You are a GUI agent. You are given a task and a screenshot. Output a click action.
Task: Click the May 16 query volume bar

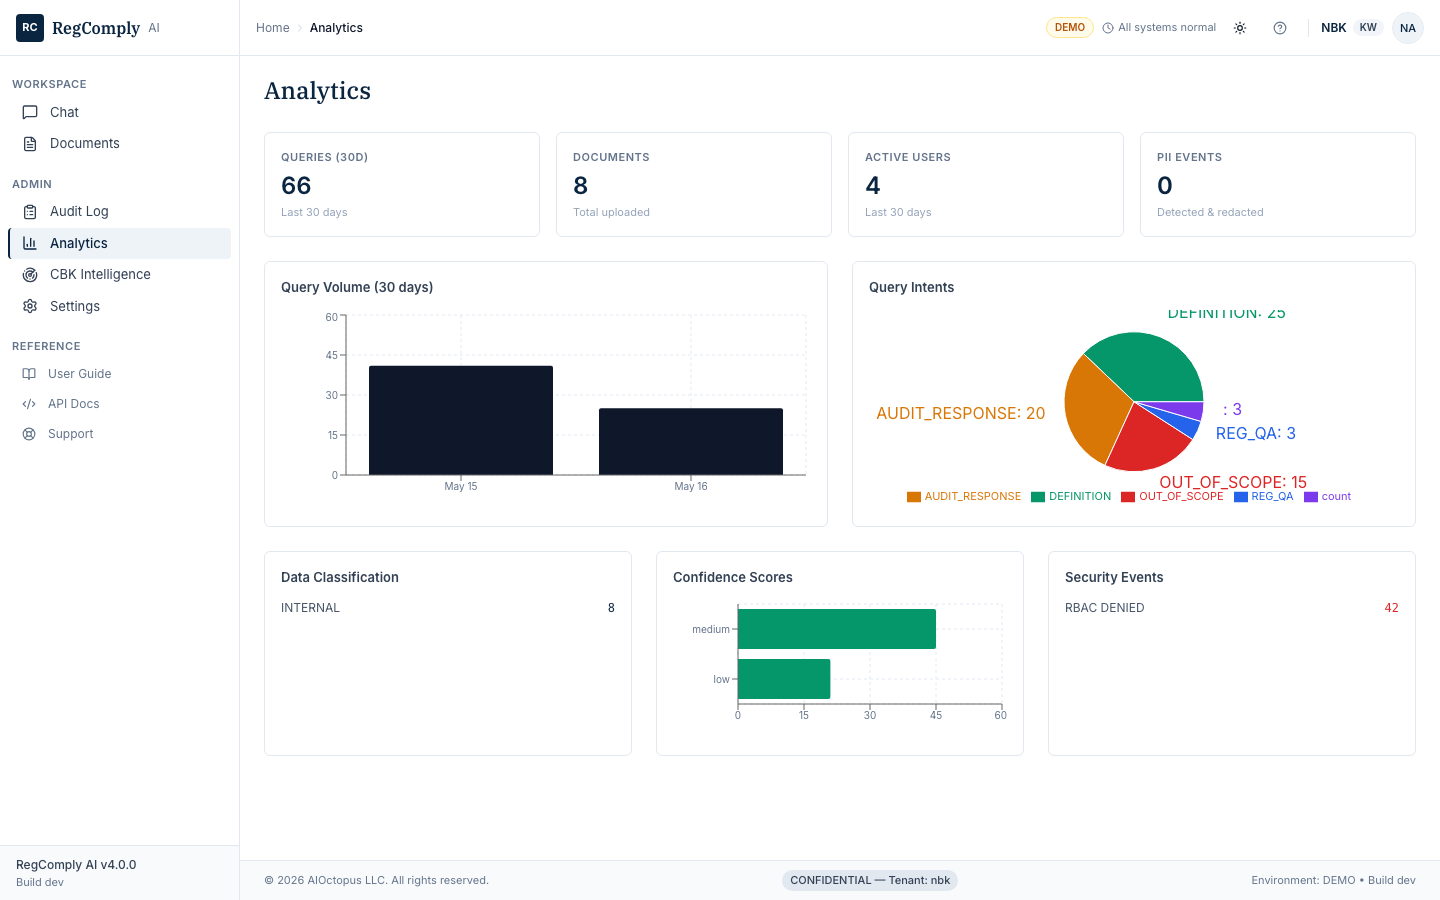691,442
